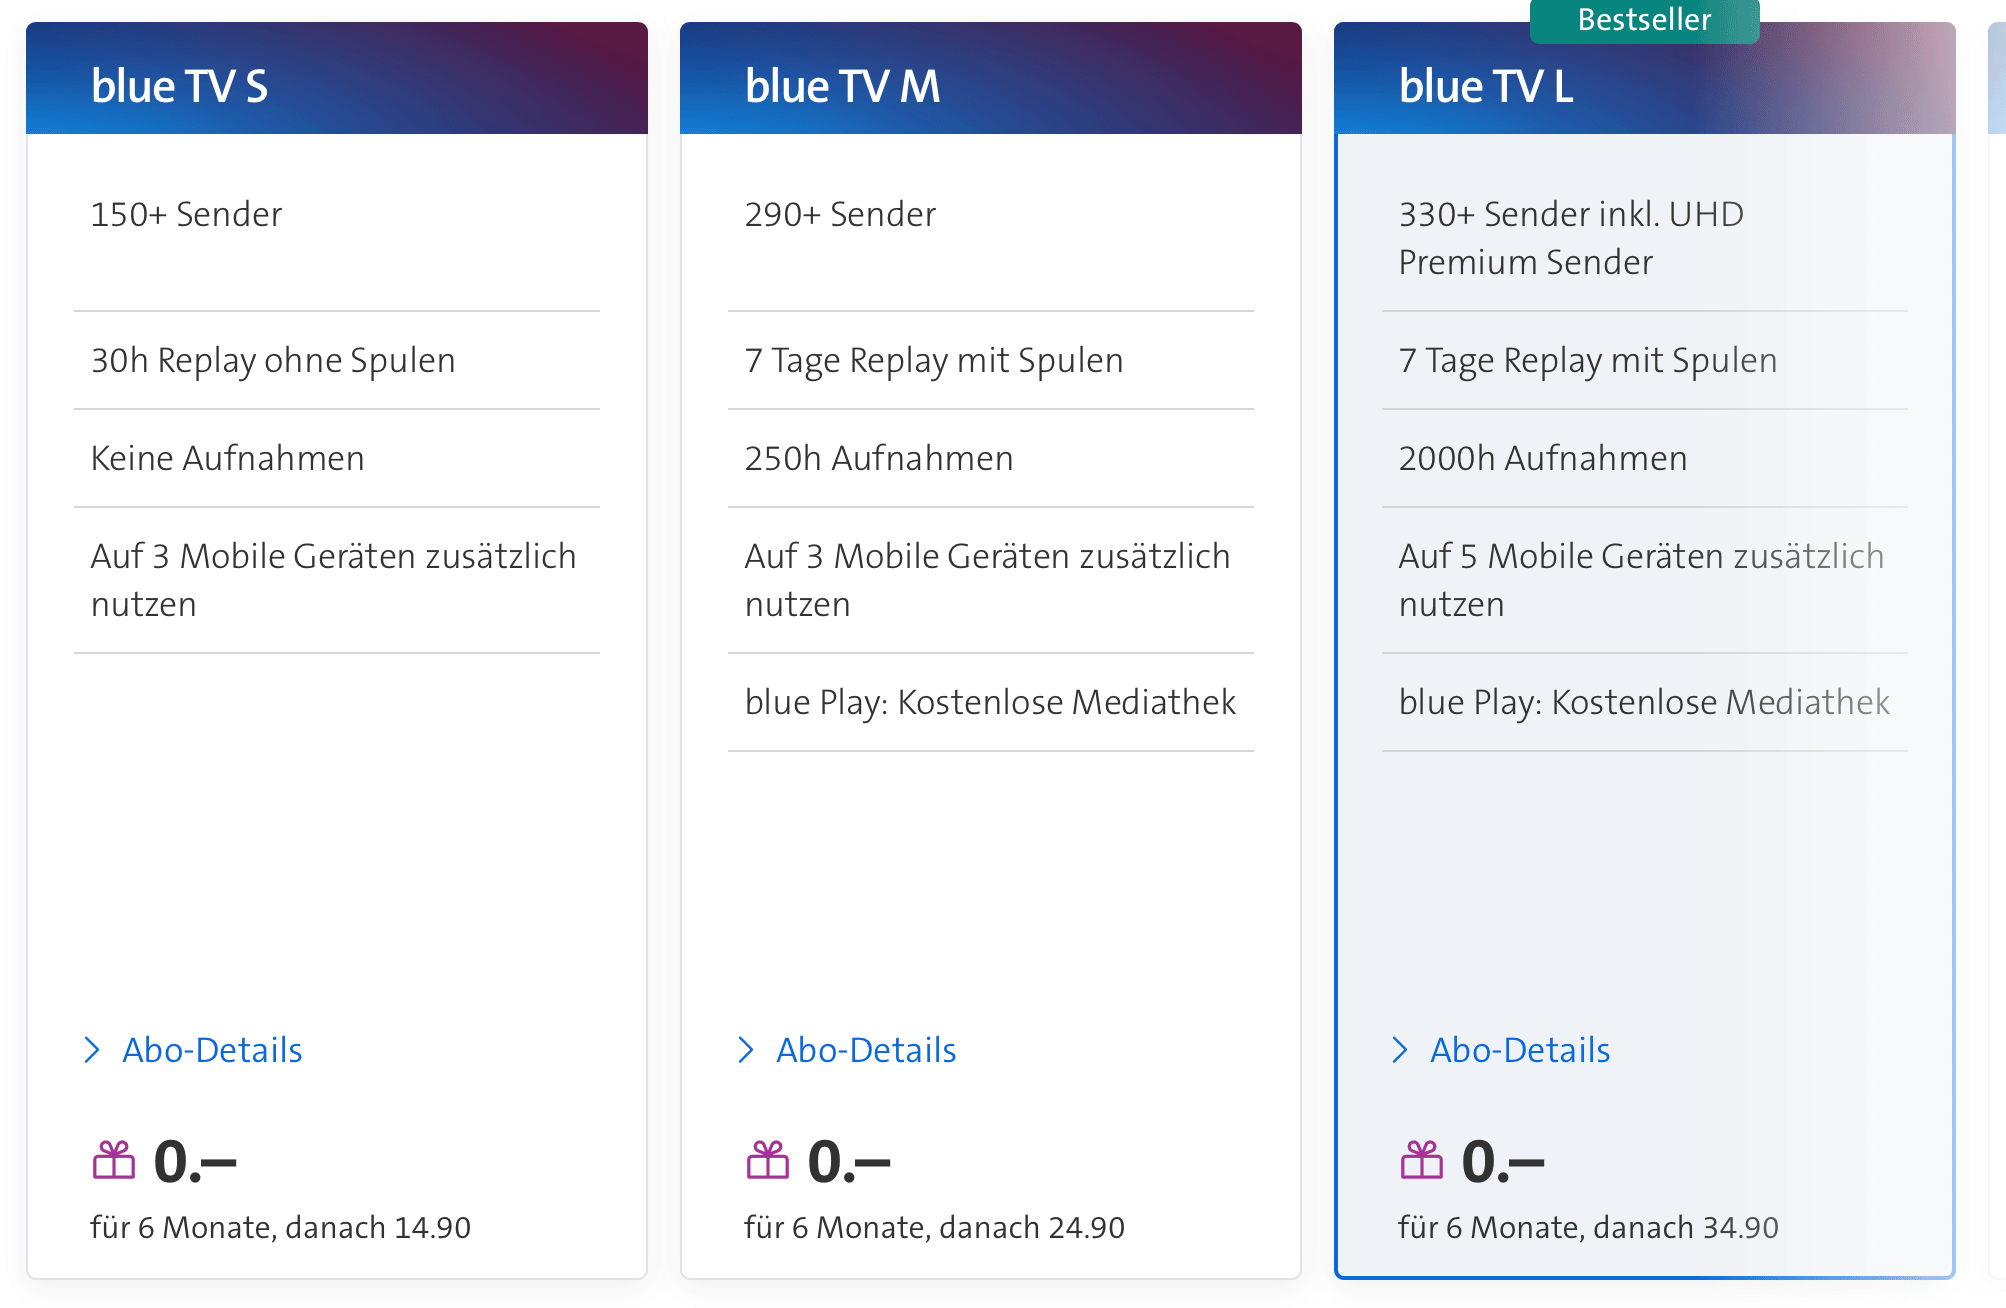Expand Abo-Details chevron under blue TV S

92,1050
